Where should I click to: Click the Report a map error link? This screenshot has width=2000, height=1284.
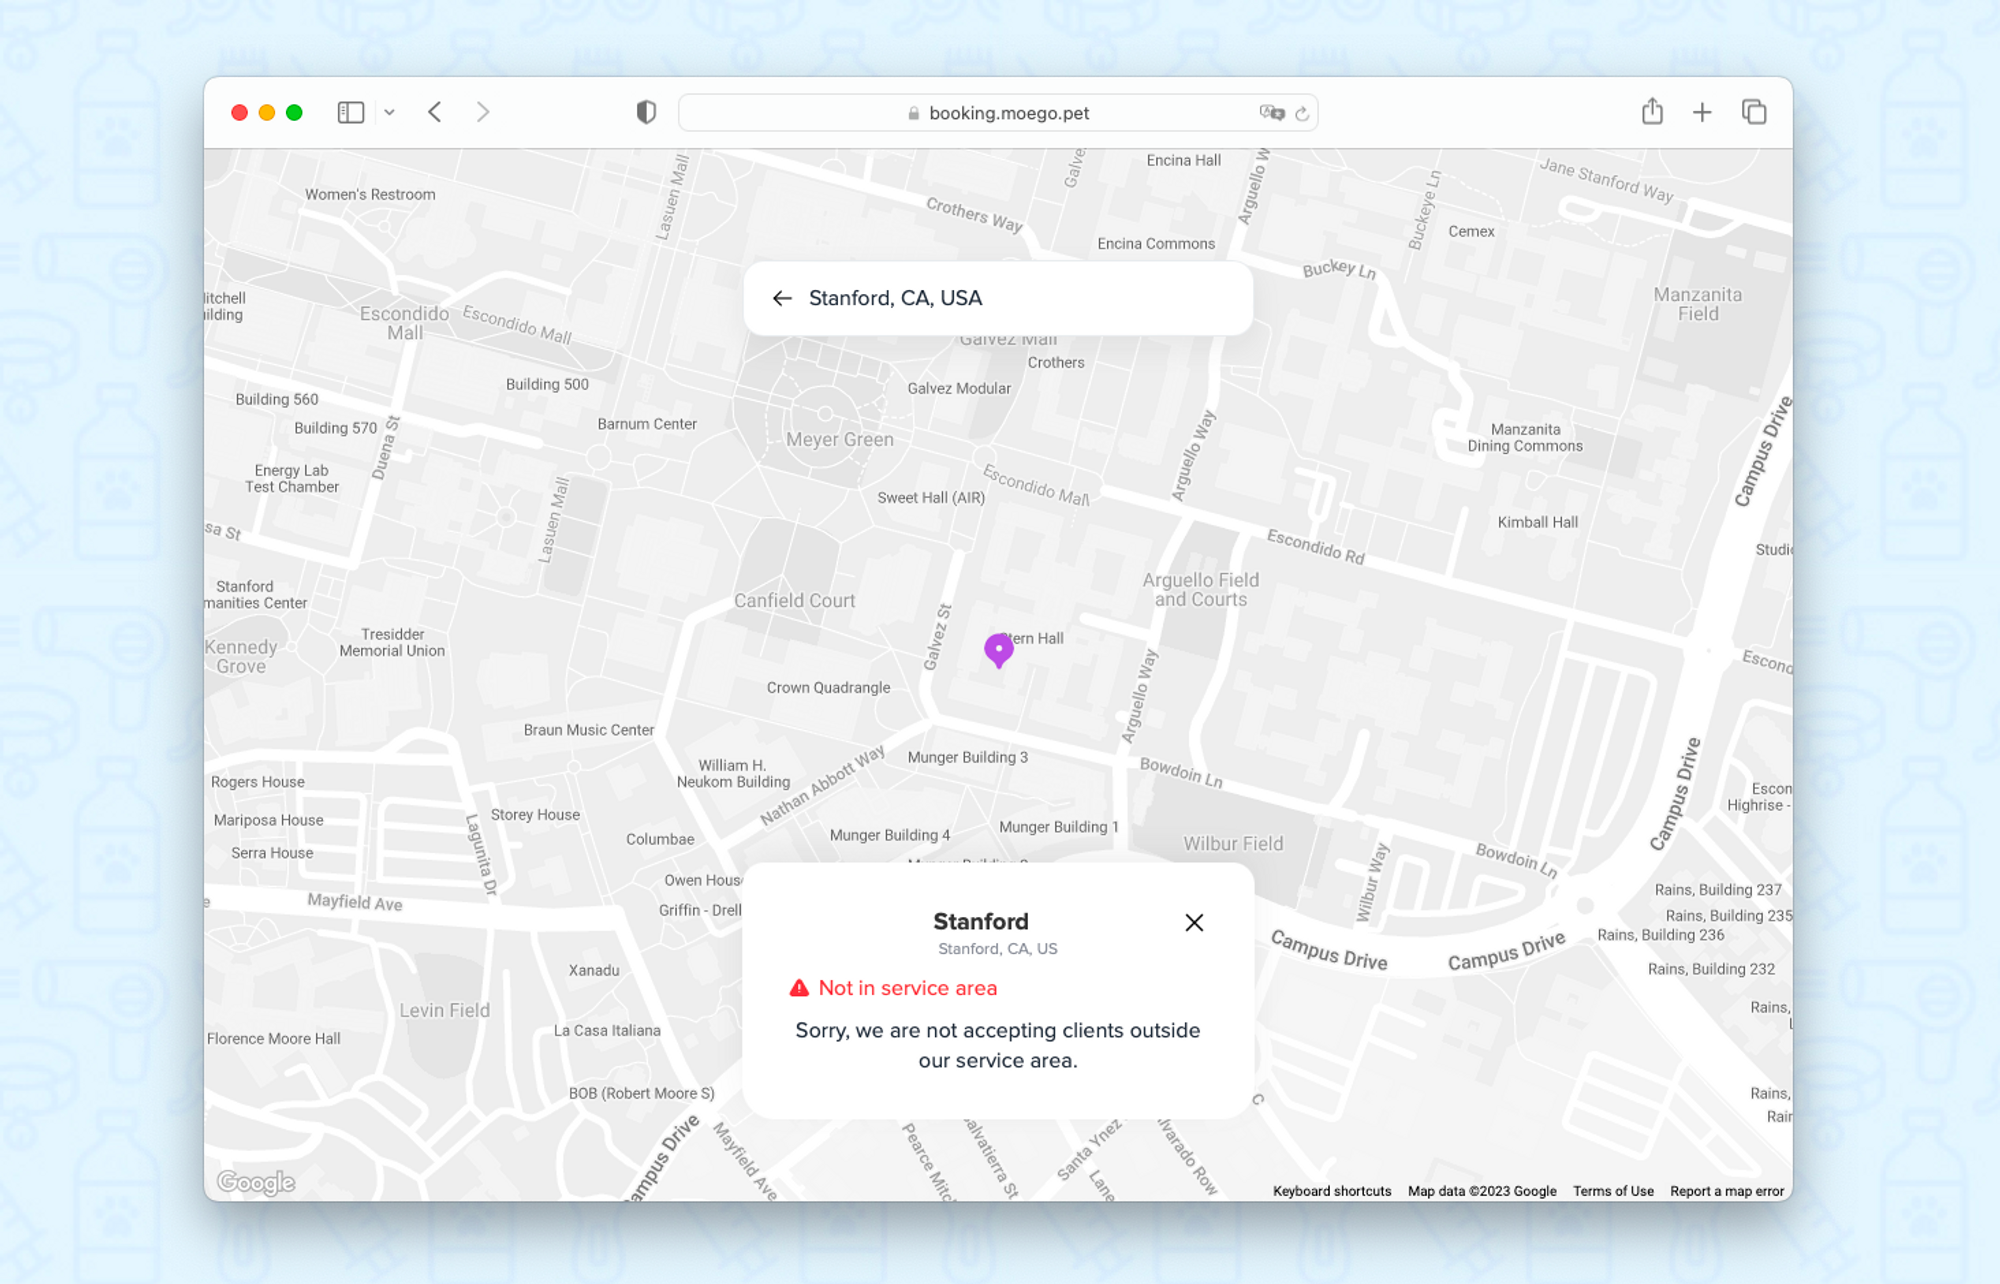point(1726,1191)
